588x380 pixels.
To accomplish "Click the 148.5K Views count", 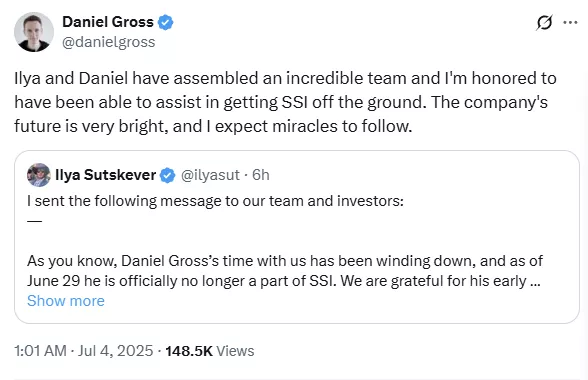I will coord(210,351).
